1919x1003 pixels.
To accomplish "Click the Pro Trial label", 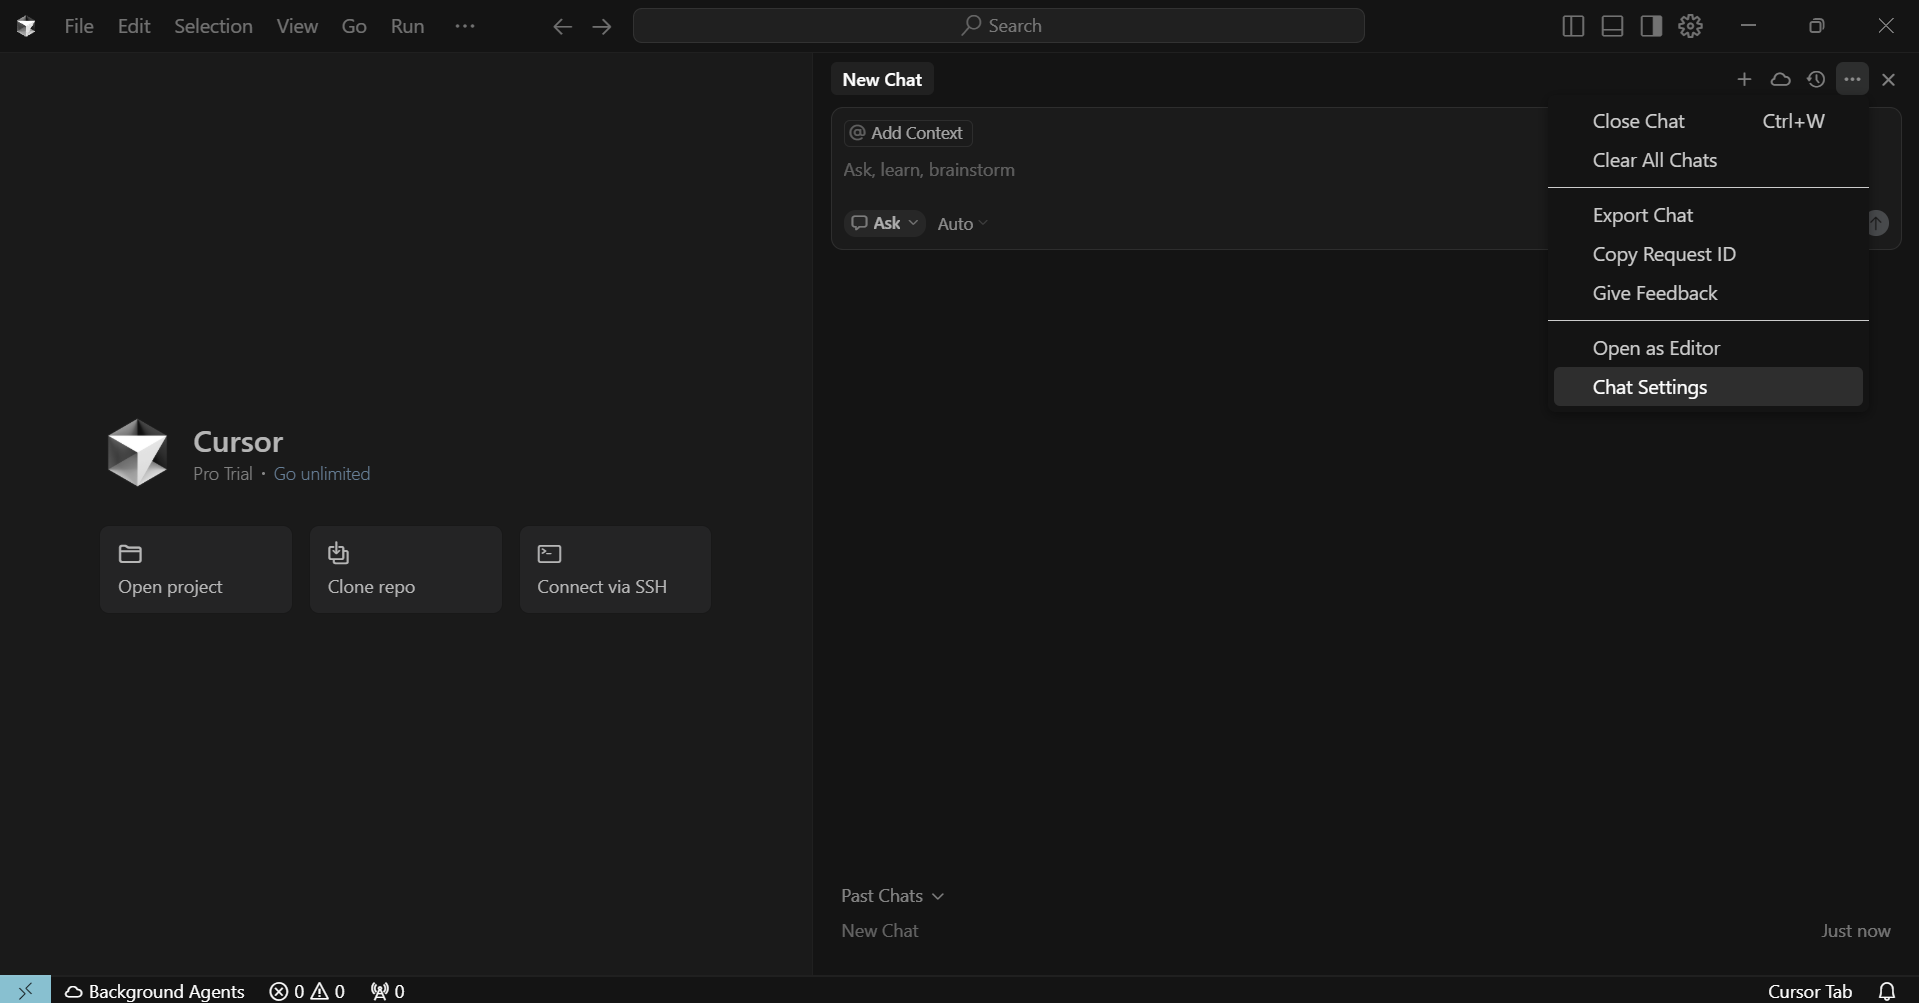I will click(x=223, y=474).
